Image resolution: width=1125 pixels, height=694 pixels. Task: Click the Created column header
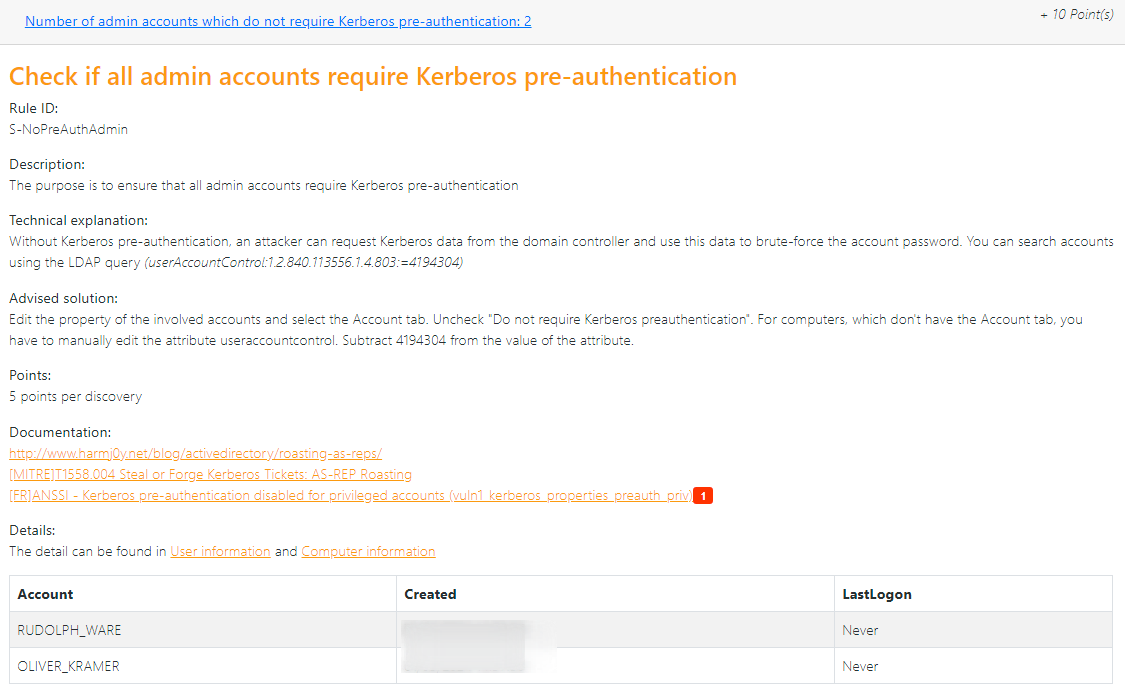point(430,594)
